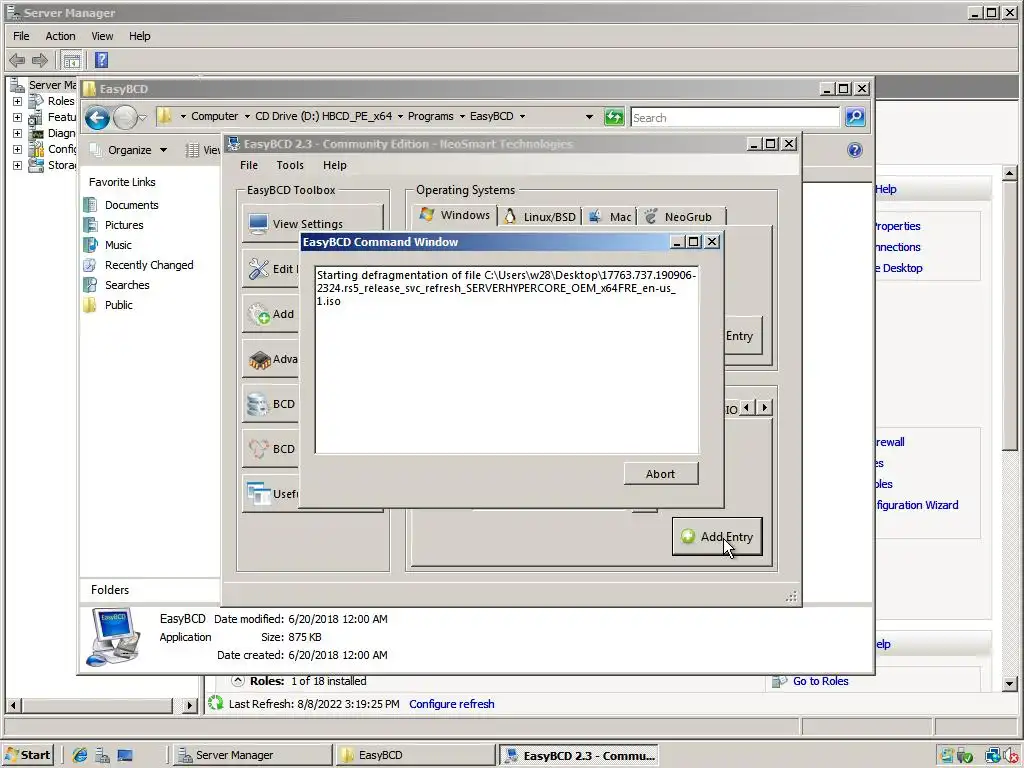Switch to EasyBCD folder taskbar button
Image resolution: width=1024 pixels, height=768 pixels.
click(415, 755)
